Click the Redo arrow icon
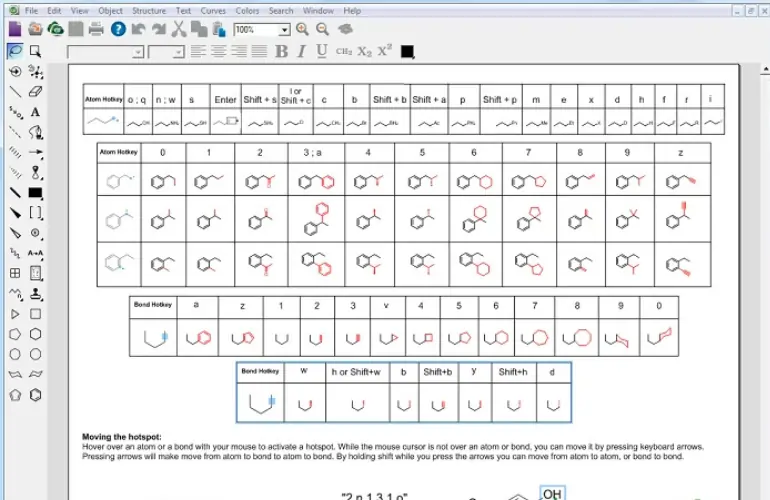Viewport: 770px width, 500px height. coord(159,29)
